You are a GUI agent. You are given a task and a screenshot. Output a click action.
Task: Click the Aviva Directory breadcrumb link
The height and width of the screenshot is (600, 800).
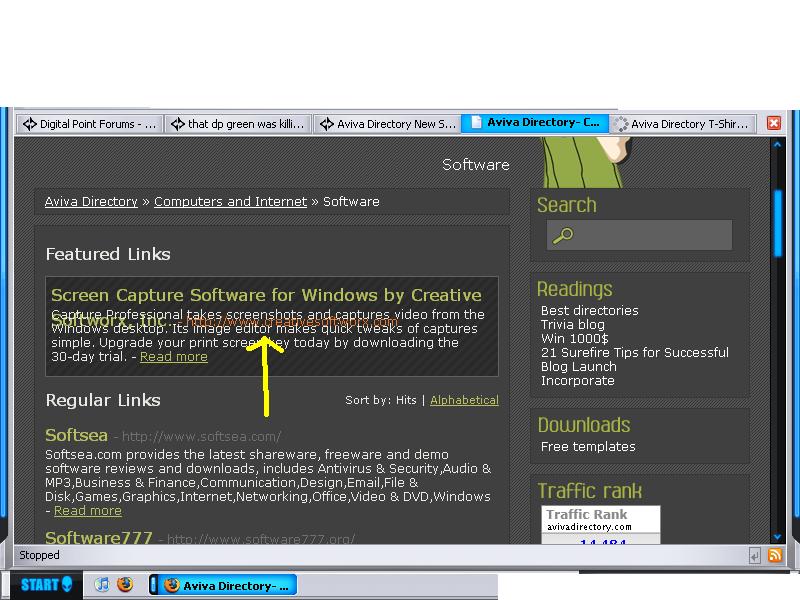coord(91,202)
